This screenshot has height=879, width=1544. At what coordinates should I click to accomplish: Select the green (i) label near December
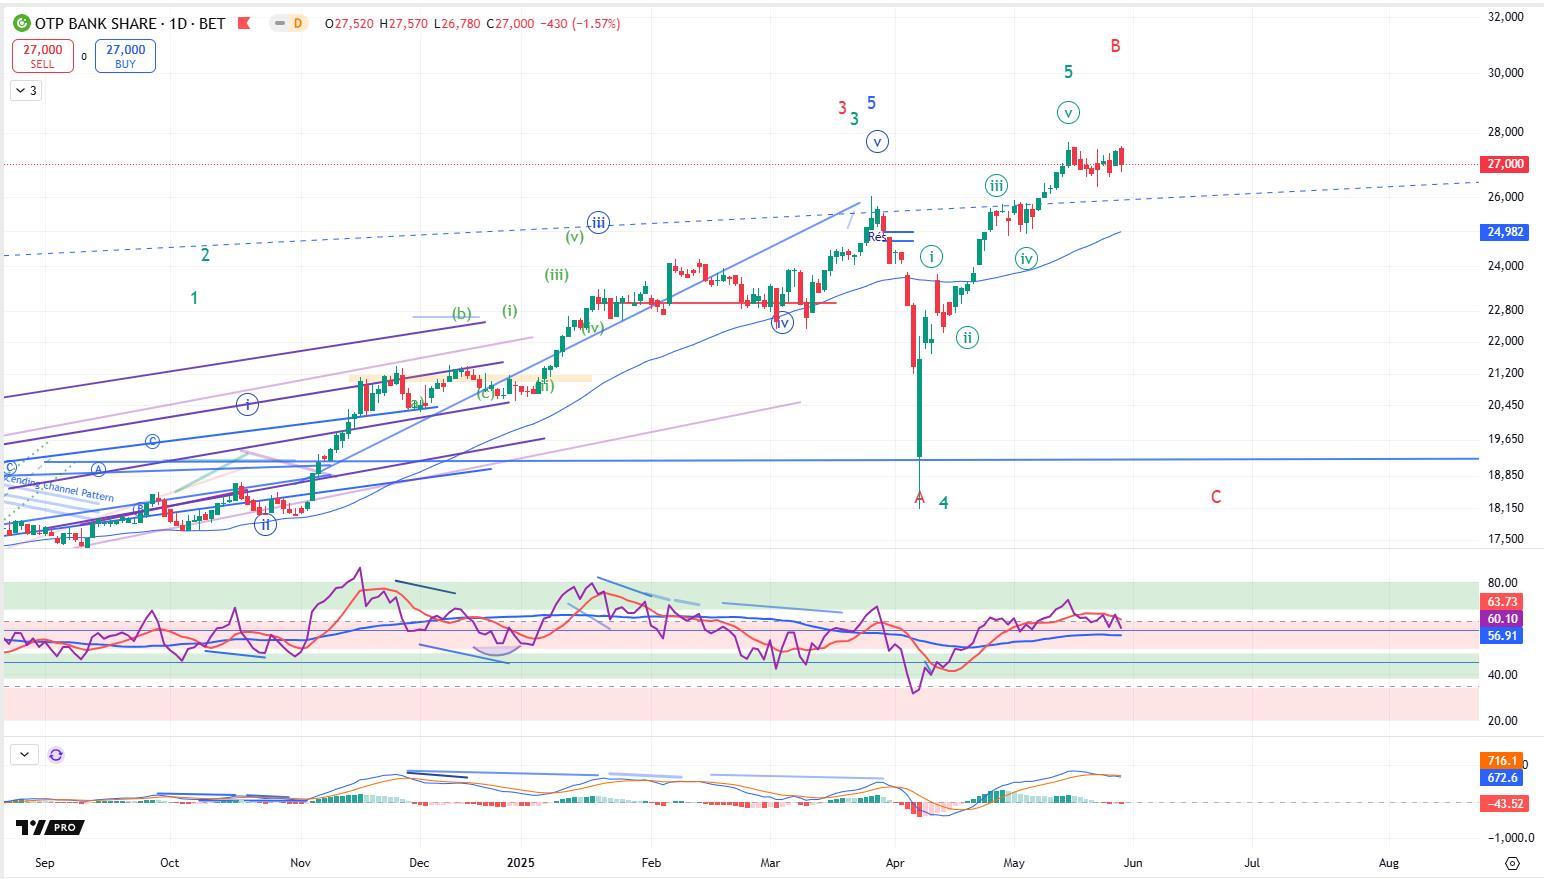coord(510,311)
